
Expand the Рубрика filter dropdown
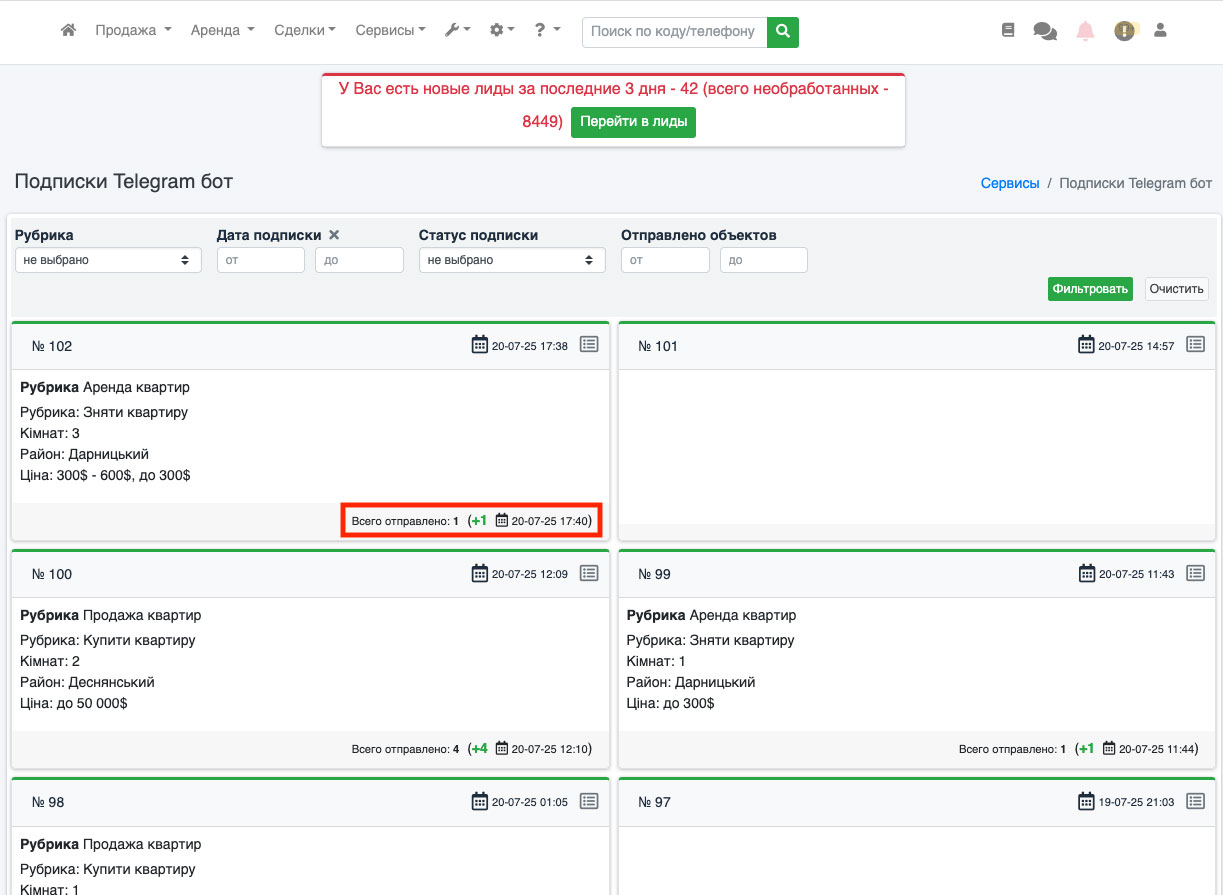pyautogui.click(x=106, y=260)
